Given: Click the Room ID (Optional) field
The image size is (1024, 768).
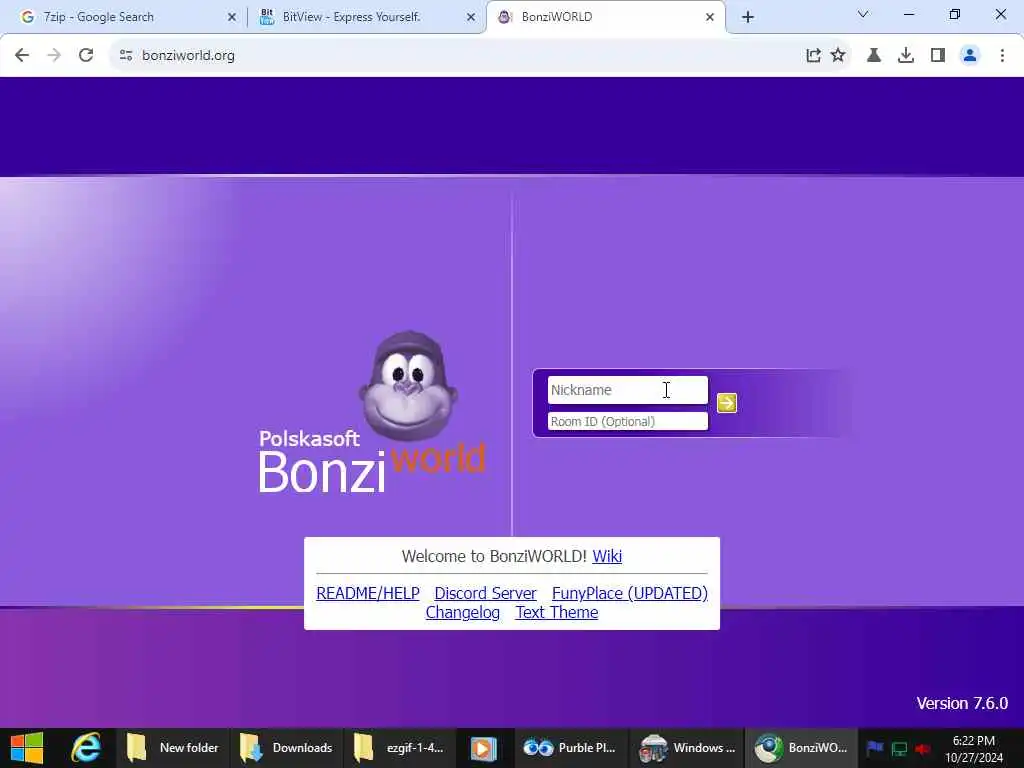Looking at the screenshot, I should coord(628,421).
